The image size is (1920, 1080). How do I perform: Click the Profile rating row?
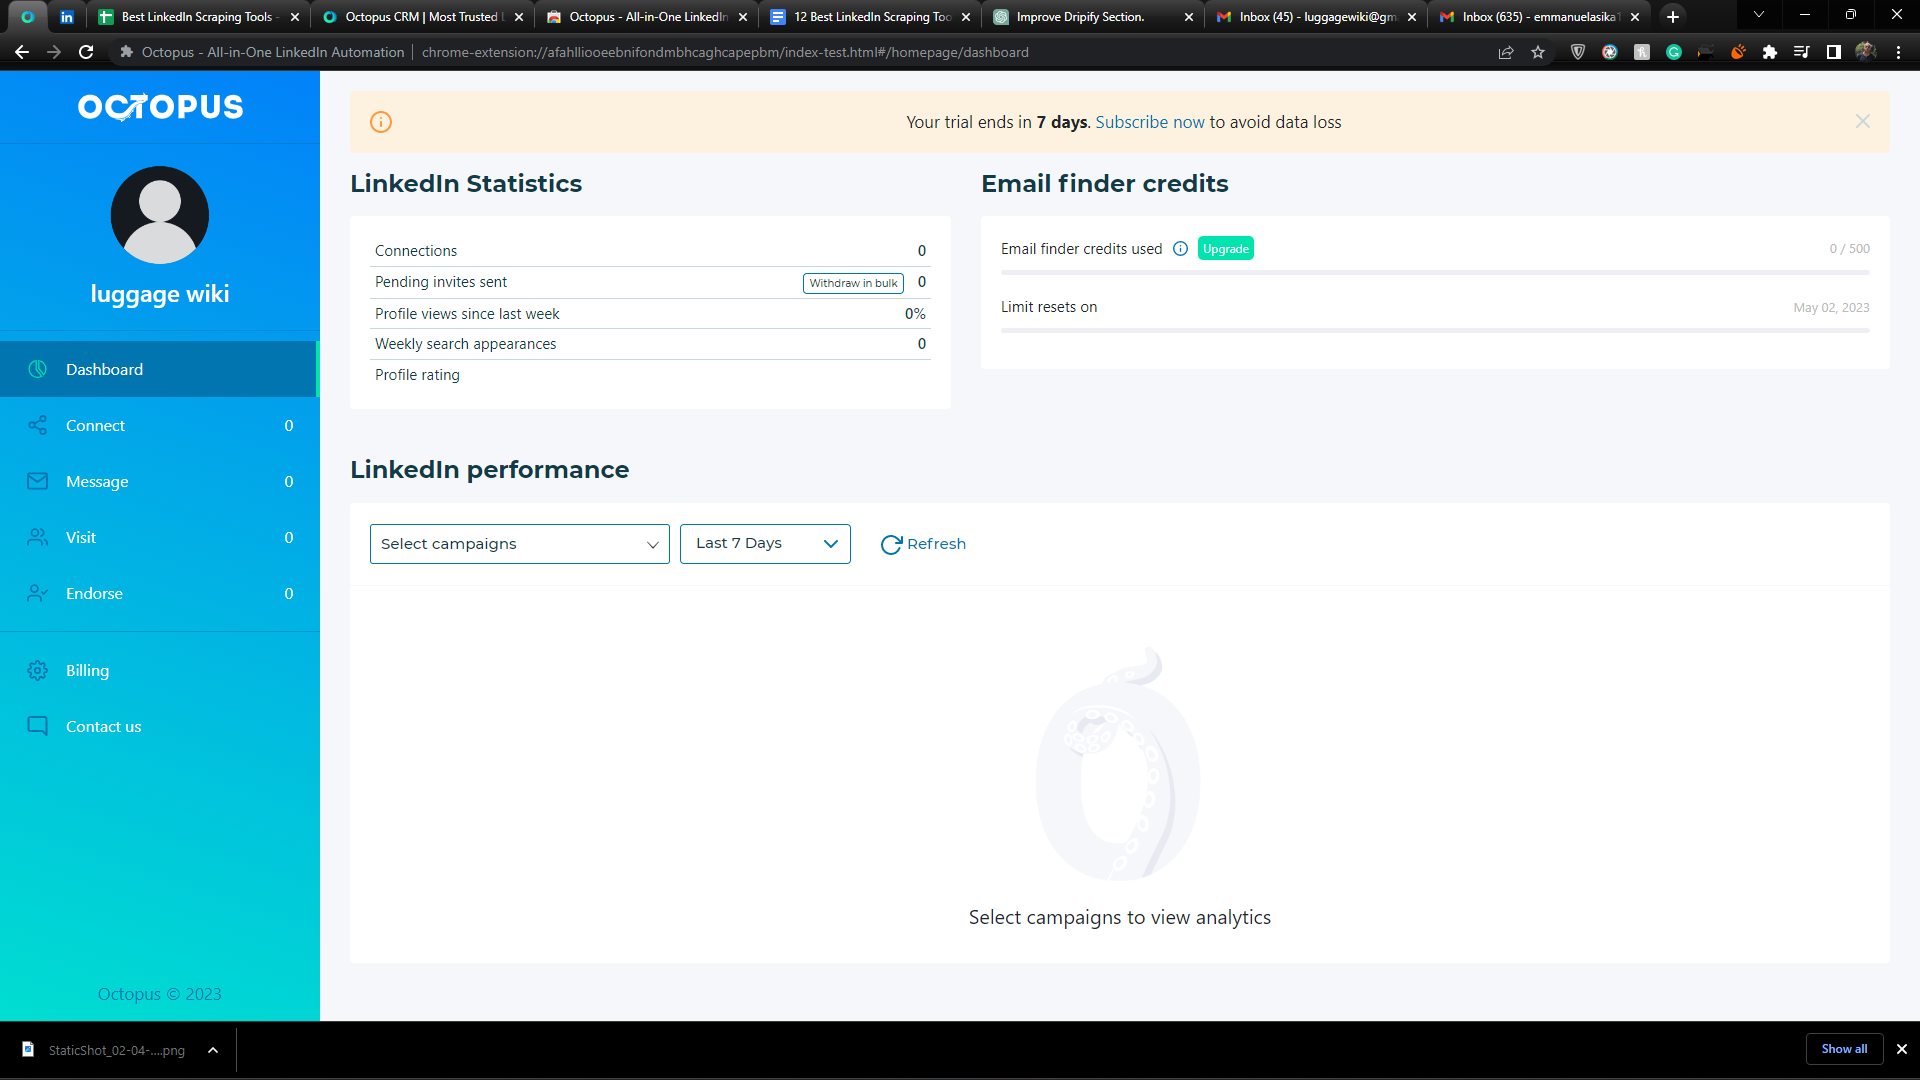pyautogui.click(x=650, y=375)
